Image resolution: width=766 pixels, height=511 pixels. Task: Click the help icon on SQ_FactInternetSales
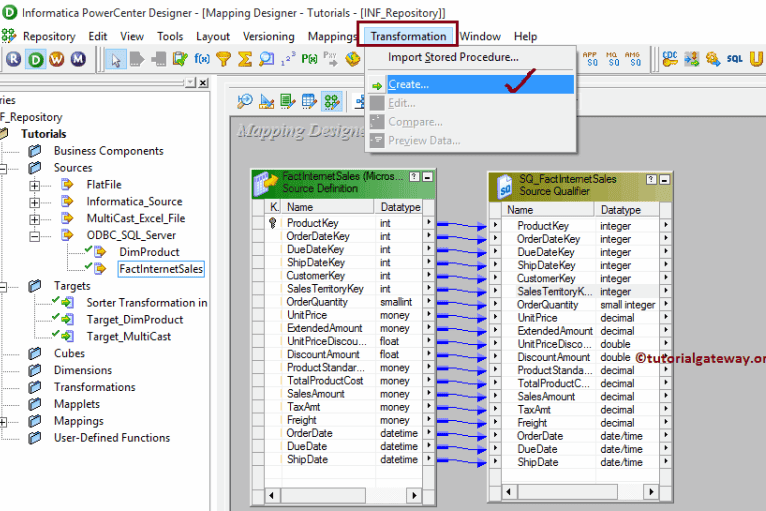[651, 180]
